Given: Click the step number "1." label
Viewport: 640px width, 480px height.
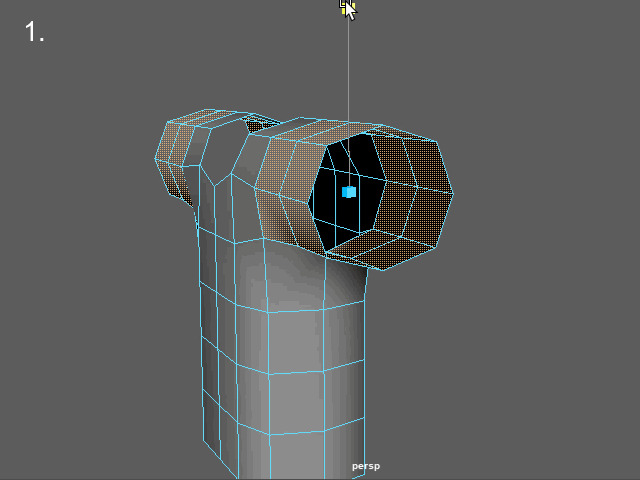Looking at the screenshot, I should pyautogui.click(x=35, y=32).
